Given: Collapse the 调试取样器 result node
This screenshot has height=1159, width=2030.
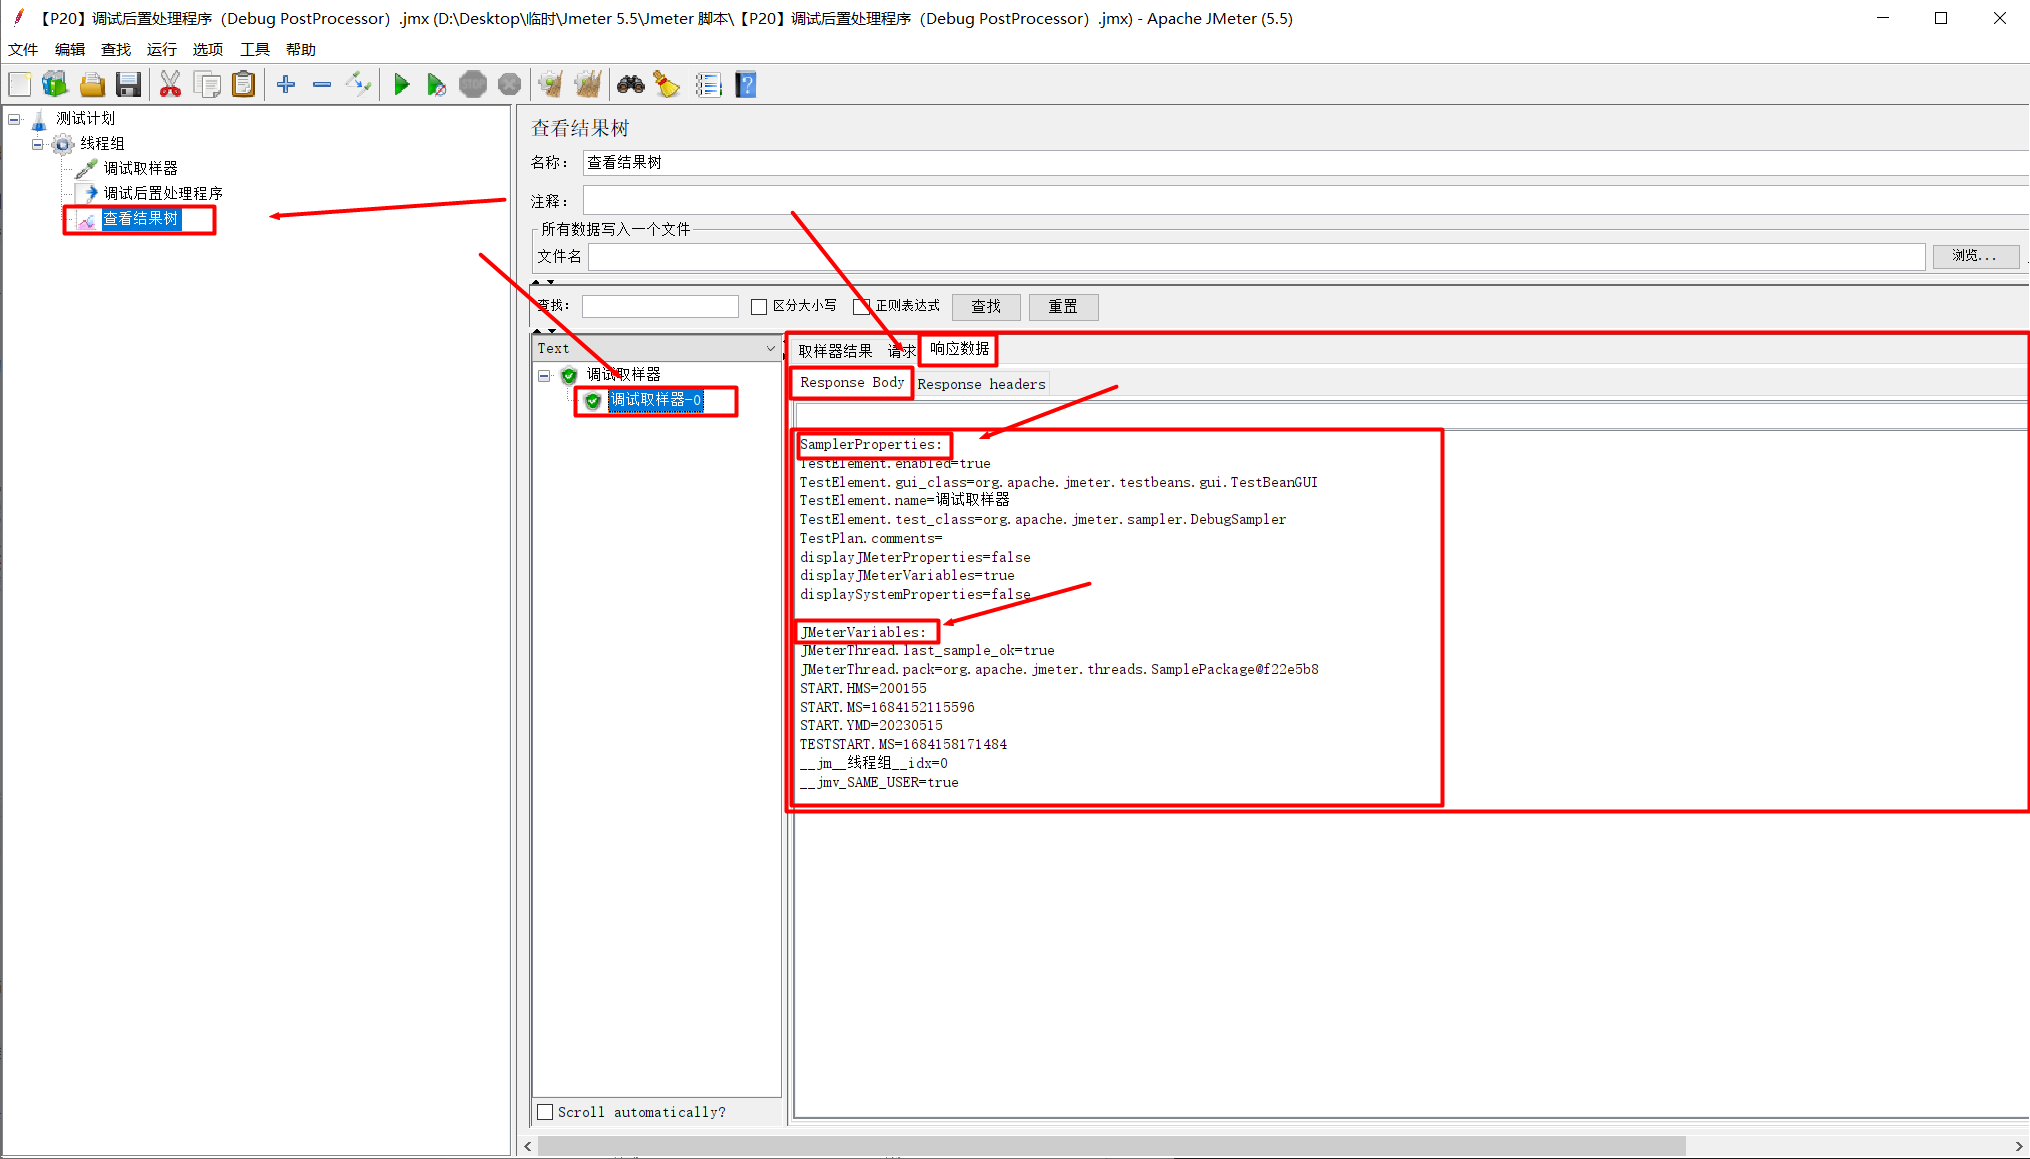Looking at the screenshot, I should [x=544, y=376].
